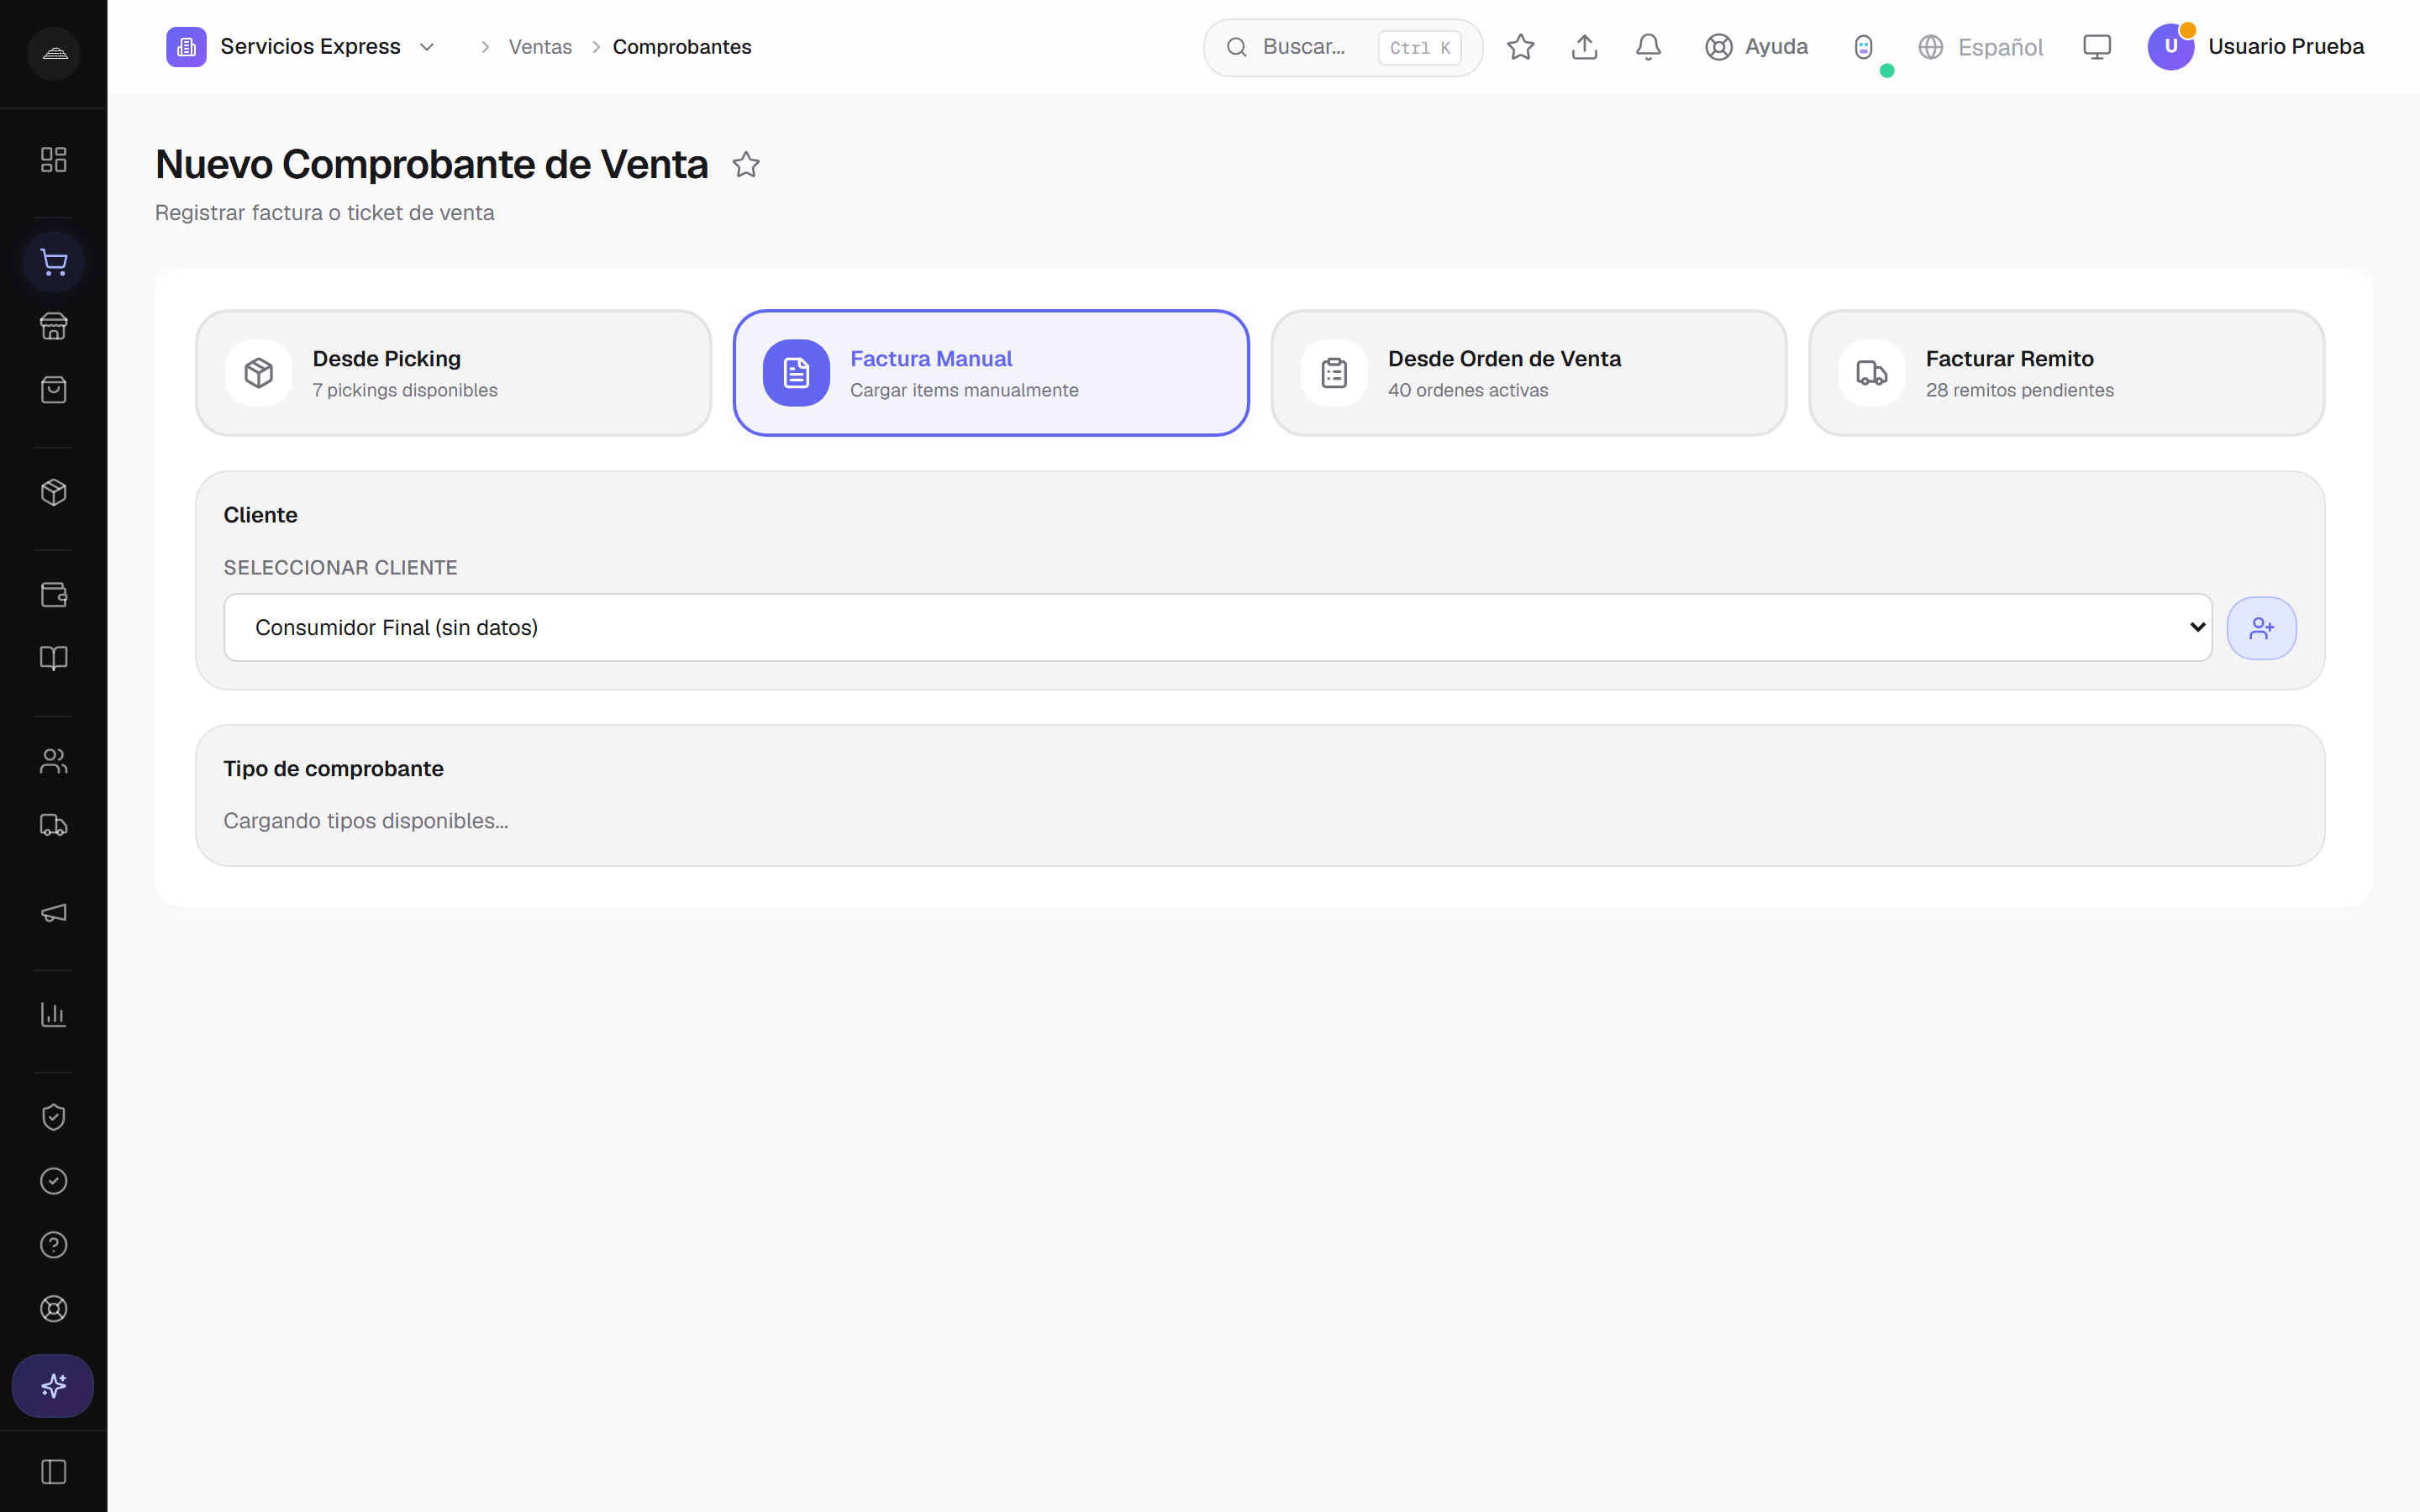Go to Ventas breadcrumb

(540, 47)
